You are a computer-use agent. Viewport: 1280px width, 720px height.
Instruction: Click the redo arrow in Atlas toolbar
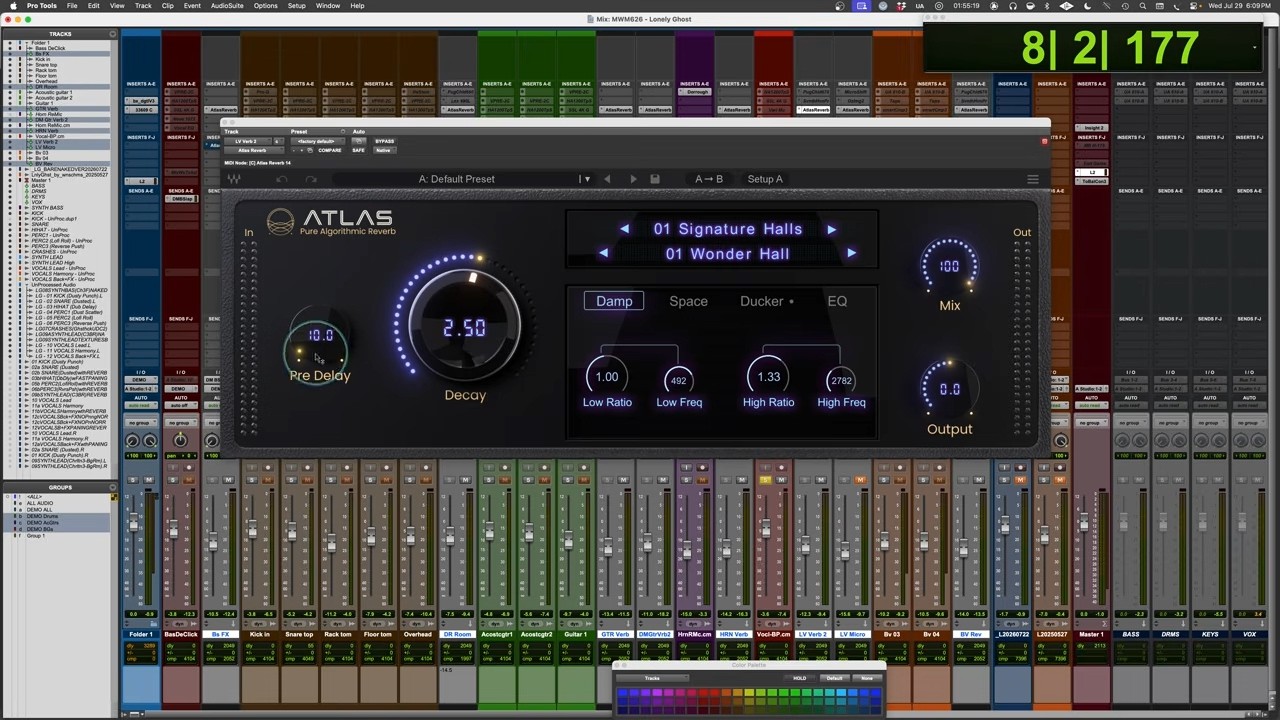311,179
